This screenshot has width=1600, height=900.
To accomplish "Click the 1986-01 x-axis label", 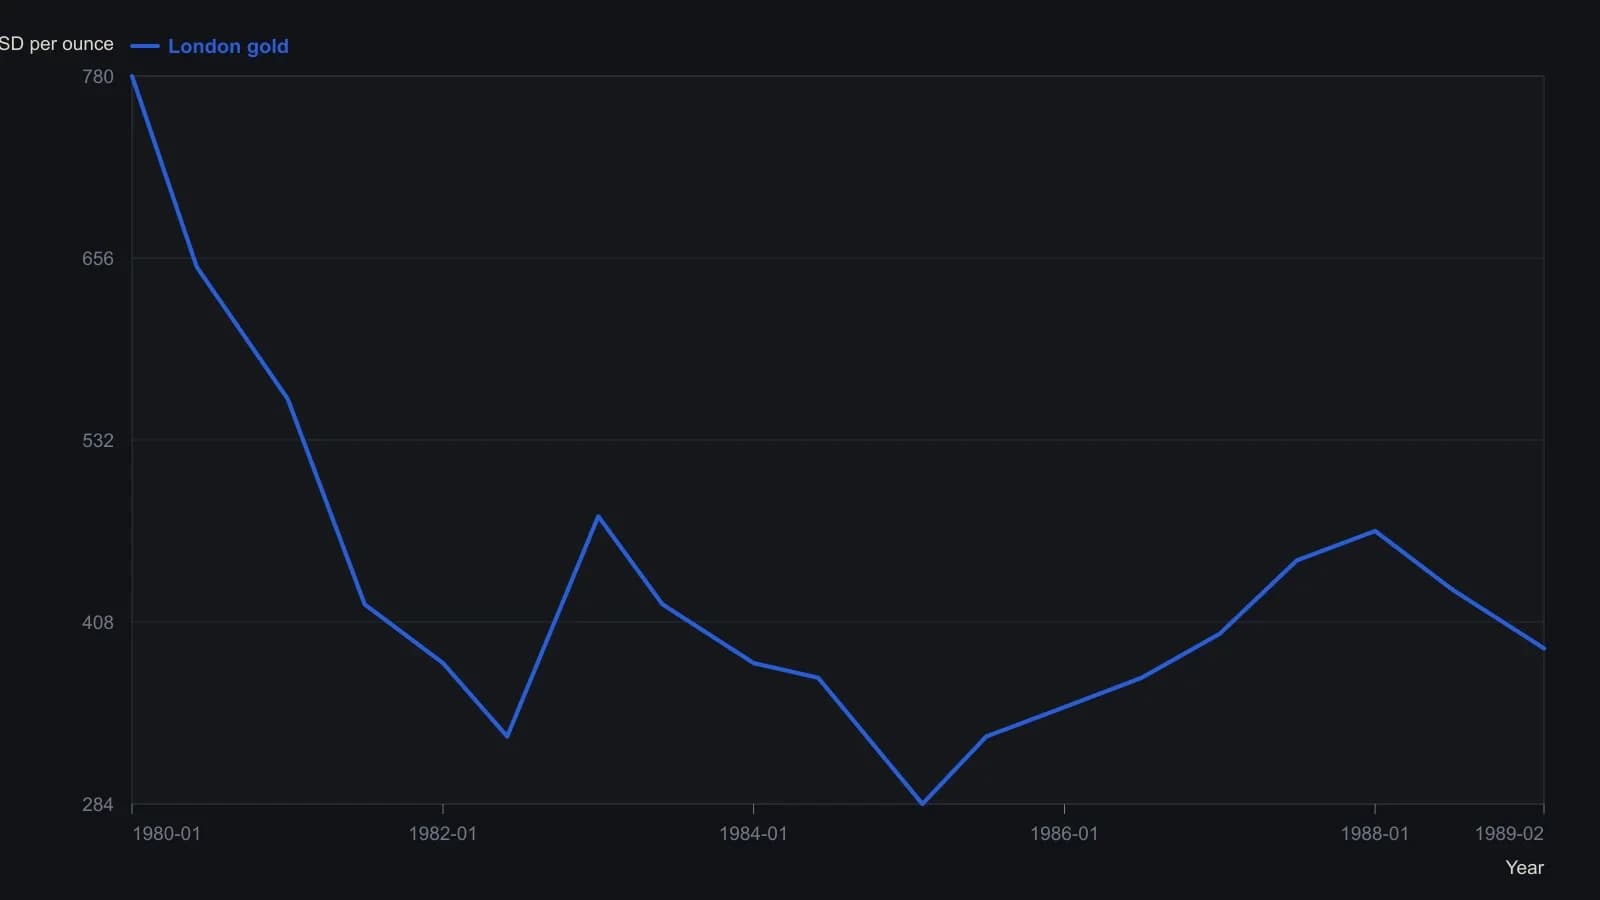I will point(1064,834).
